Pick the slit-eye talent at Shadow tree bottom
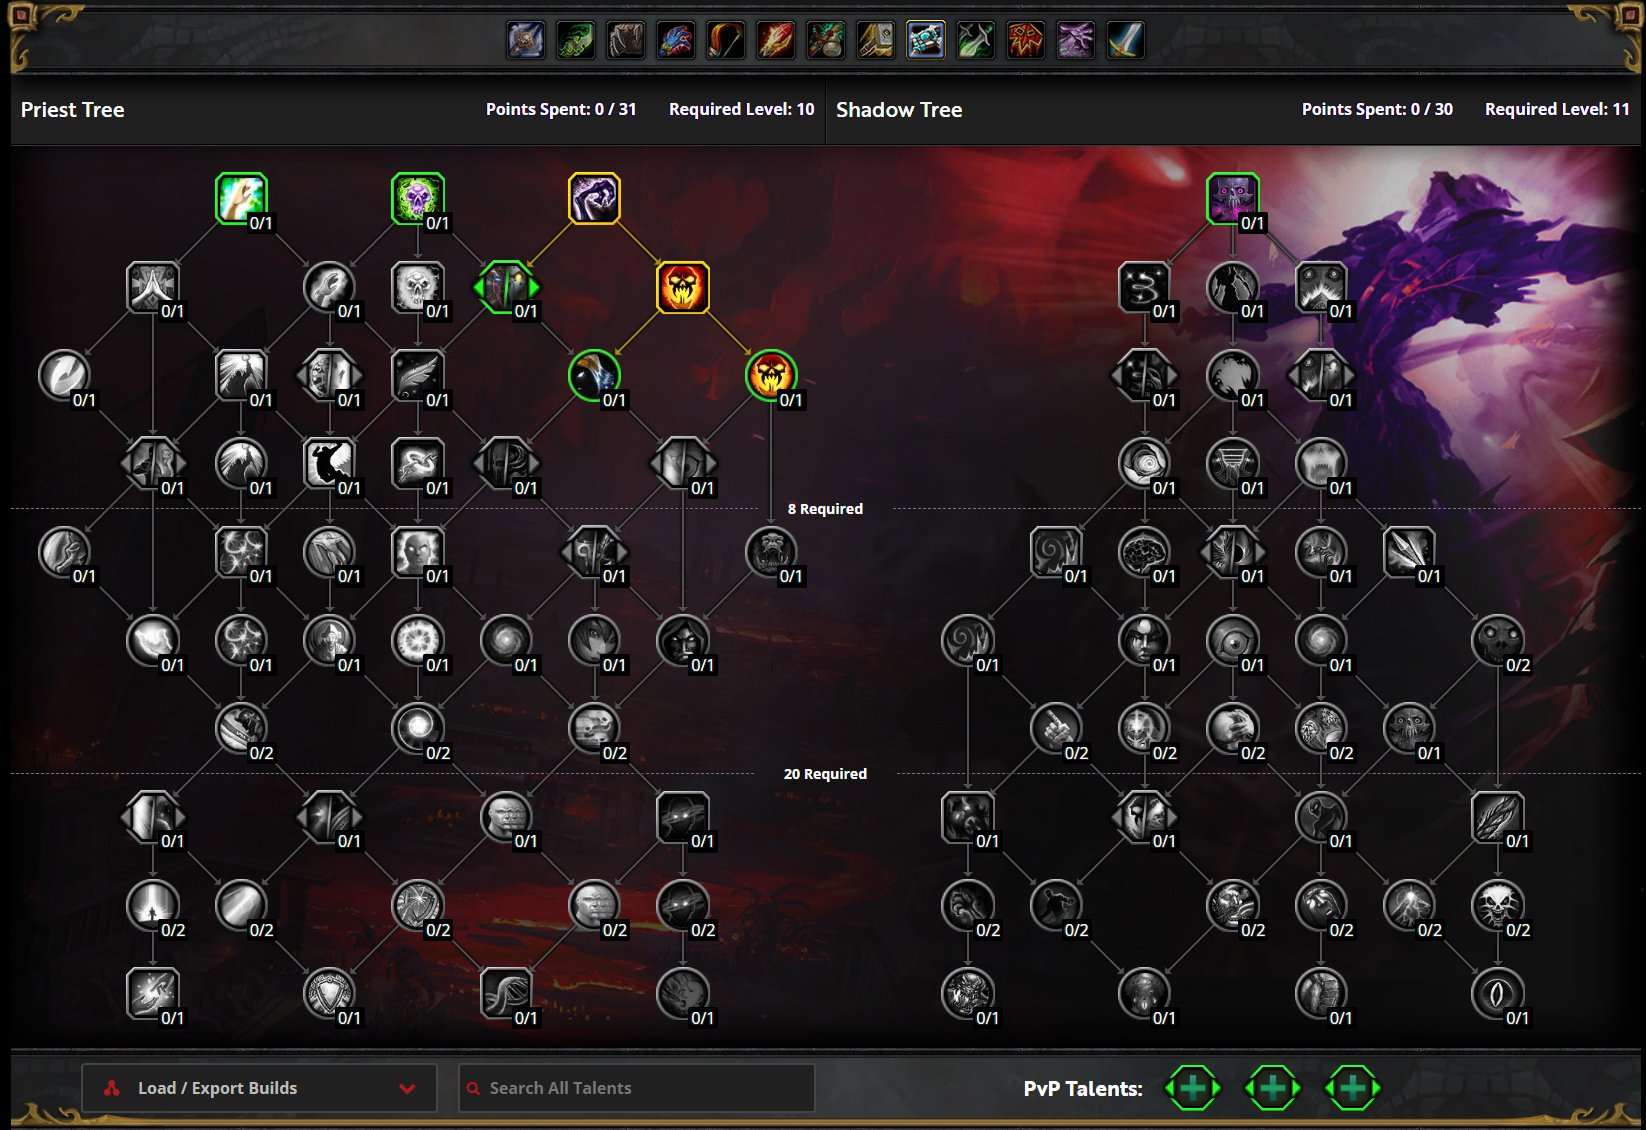Screen dimensions: 1646x1130 coord(1497,993)
